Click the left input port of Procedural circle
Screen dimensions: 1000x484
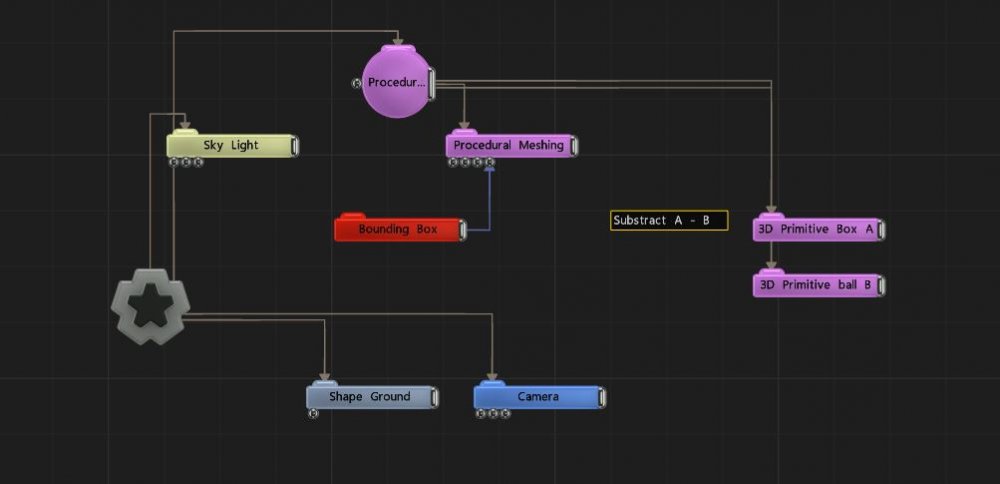(357, 83)
